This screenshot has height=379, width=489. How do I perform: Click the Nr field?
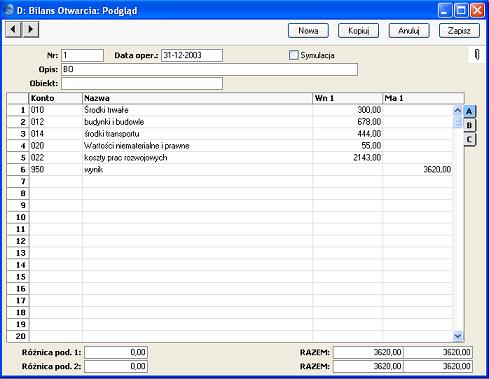(x=82, y=55)
